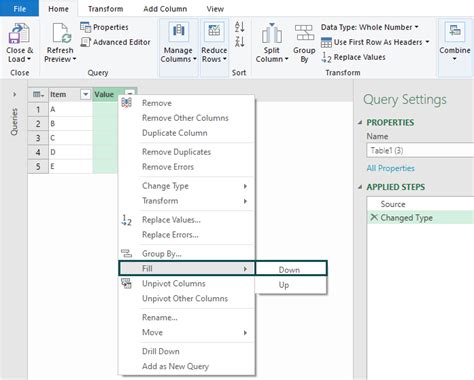This screenshot has width=474, height=380.
Task: Choose Remove Other Columns
Action: click(185, 118)
